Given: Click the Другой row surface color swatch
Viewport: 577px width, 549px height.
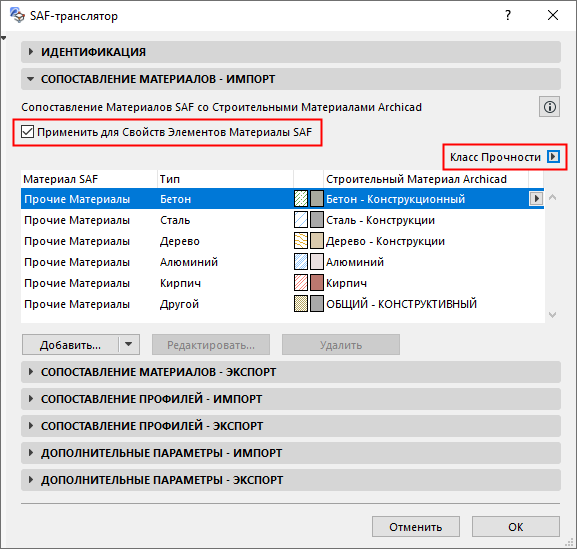Looking at the screenshot, I should 317,304.
